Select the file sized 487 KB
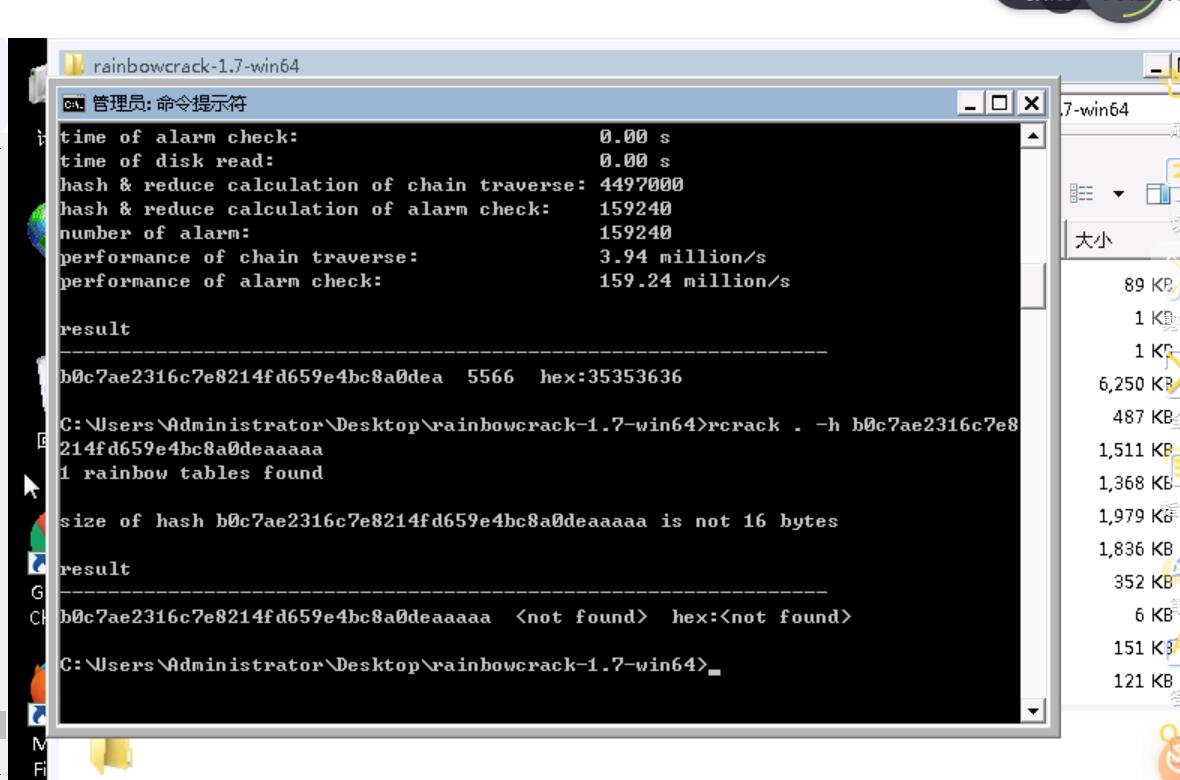Screen dimensions: 1180x780 tap(1142, 417)
